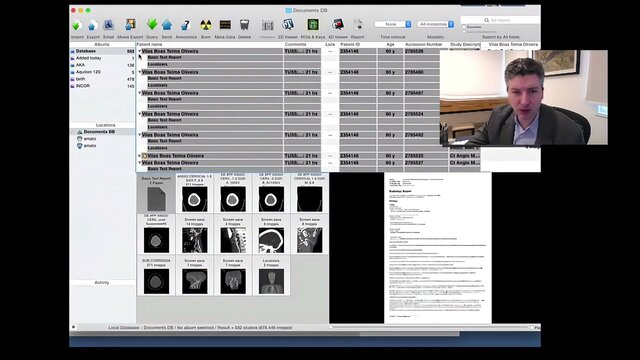Click the Search by All fields input

pos(500,20)
